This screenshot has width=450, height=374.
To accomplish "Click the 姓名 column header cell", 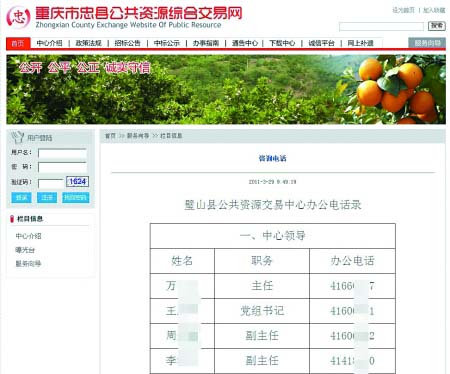I will point(182,261).
